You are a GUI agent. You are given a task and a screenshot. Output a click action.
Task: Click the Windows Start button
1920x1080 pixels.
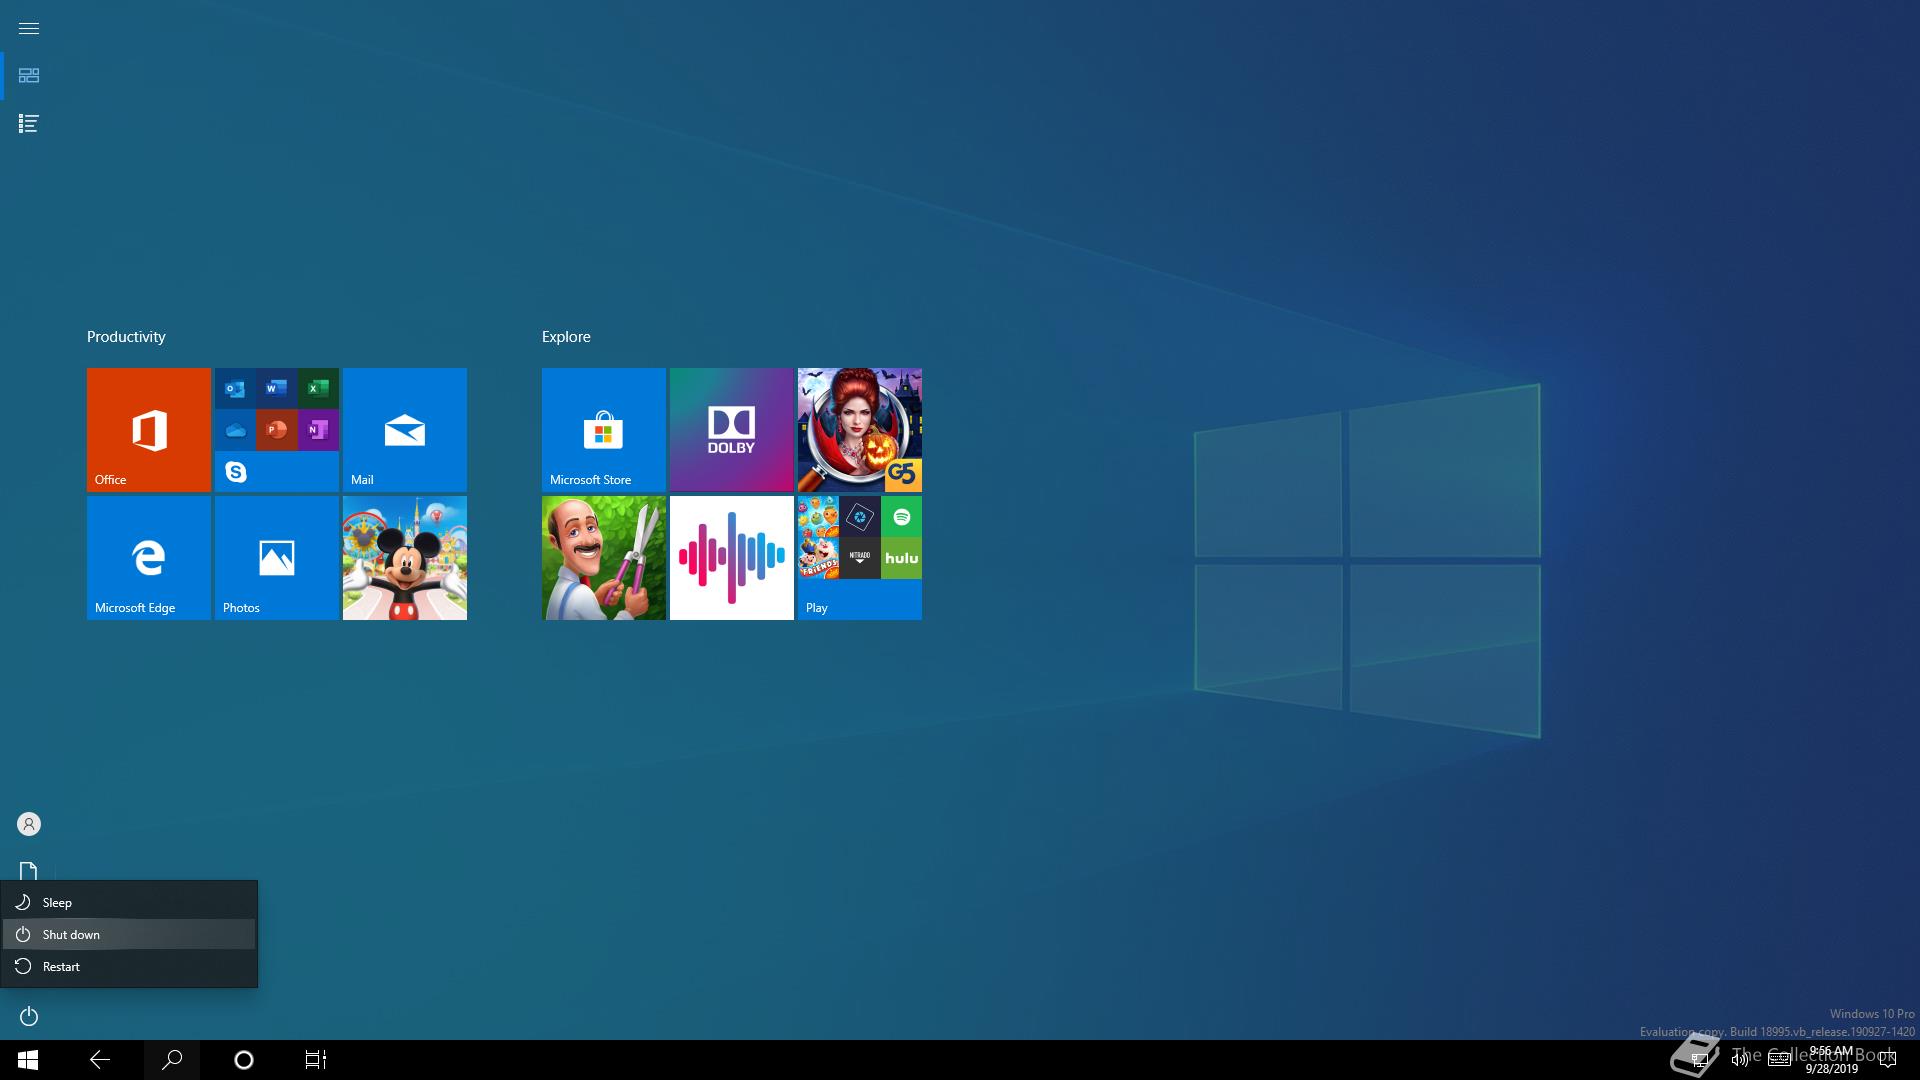coord(28,1060)
